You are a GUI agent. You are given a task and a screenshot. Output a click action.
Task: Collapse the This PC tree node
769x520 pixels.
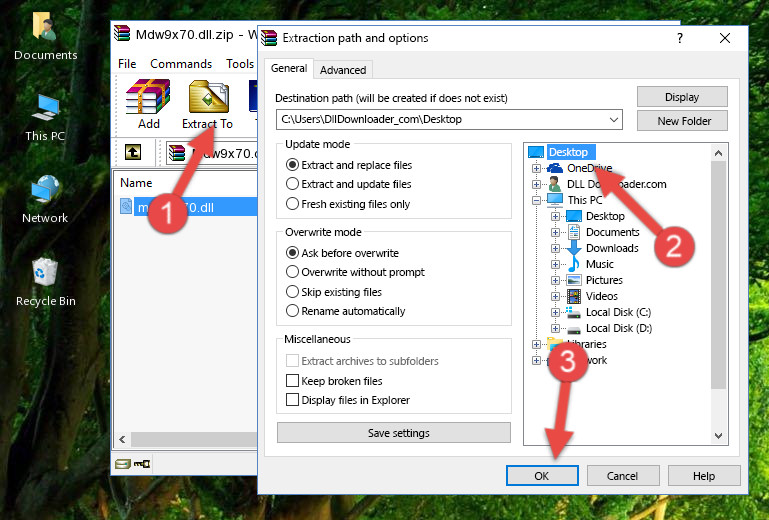(x=536, y=200)
